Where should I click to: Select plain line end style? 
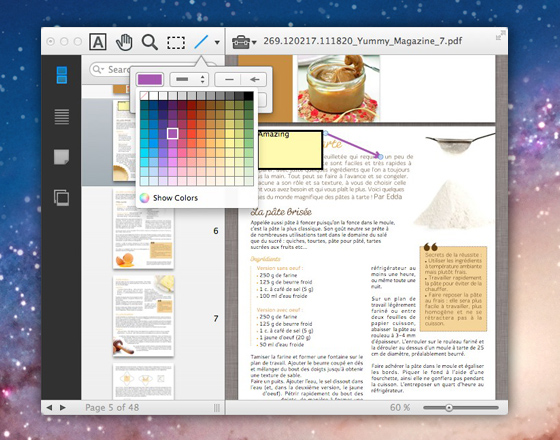tap(229, 79)
